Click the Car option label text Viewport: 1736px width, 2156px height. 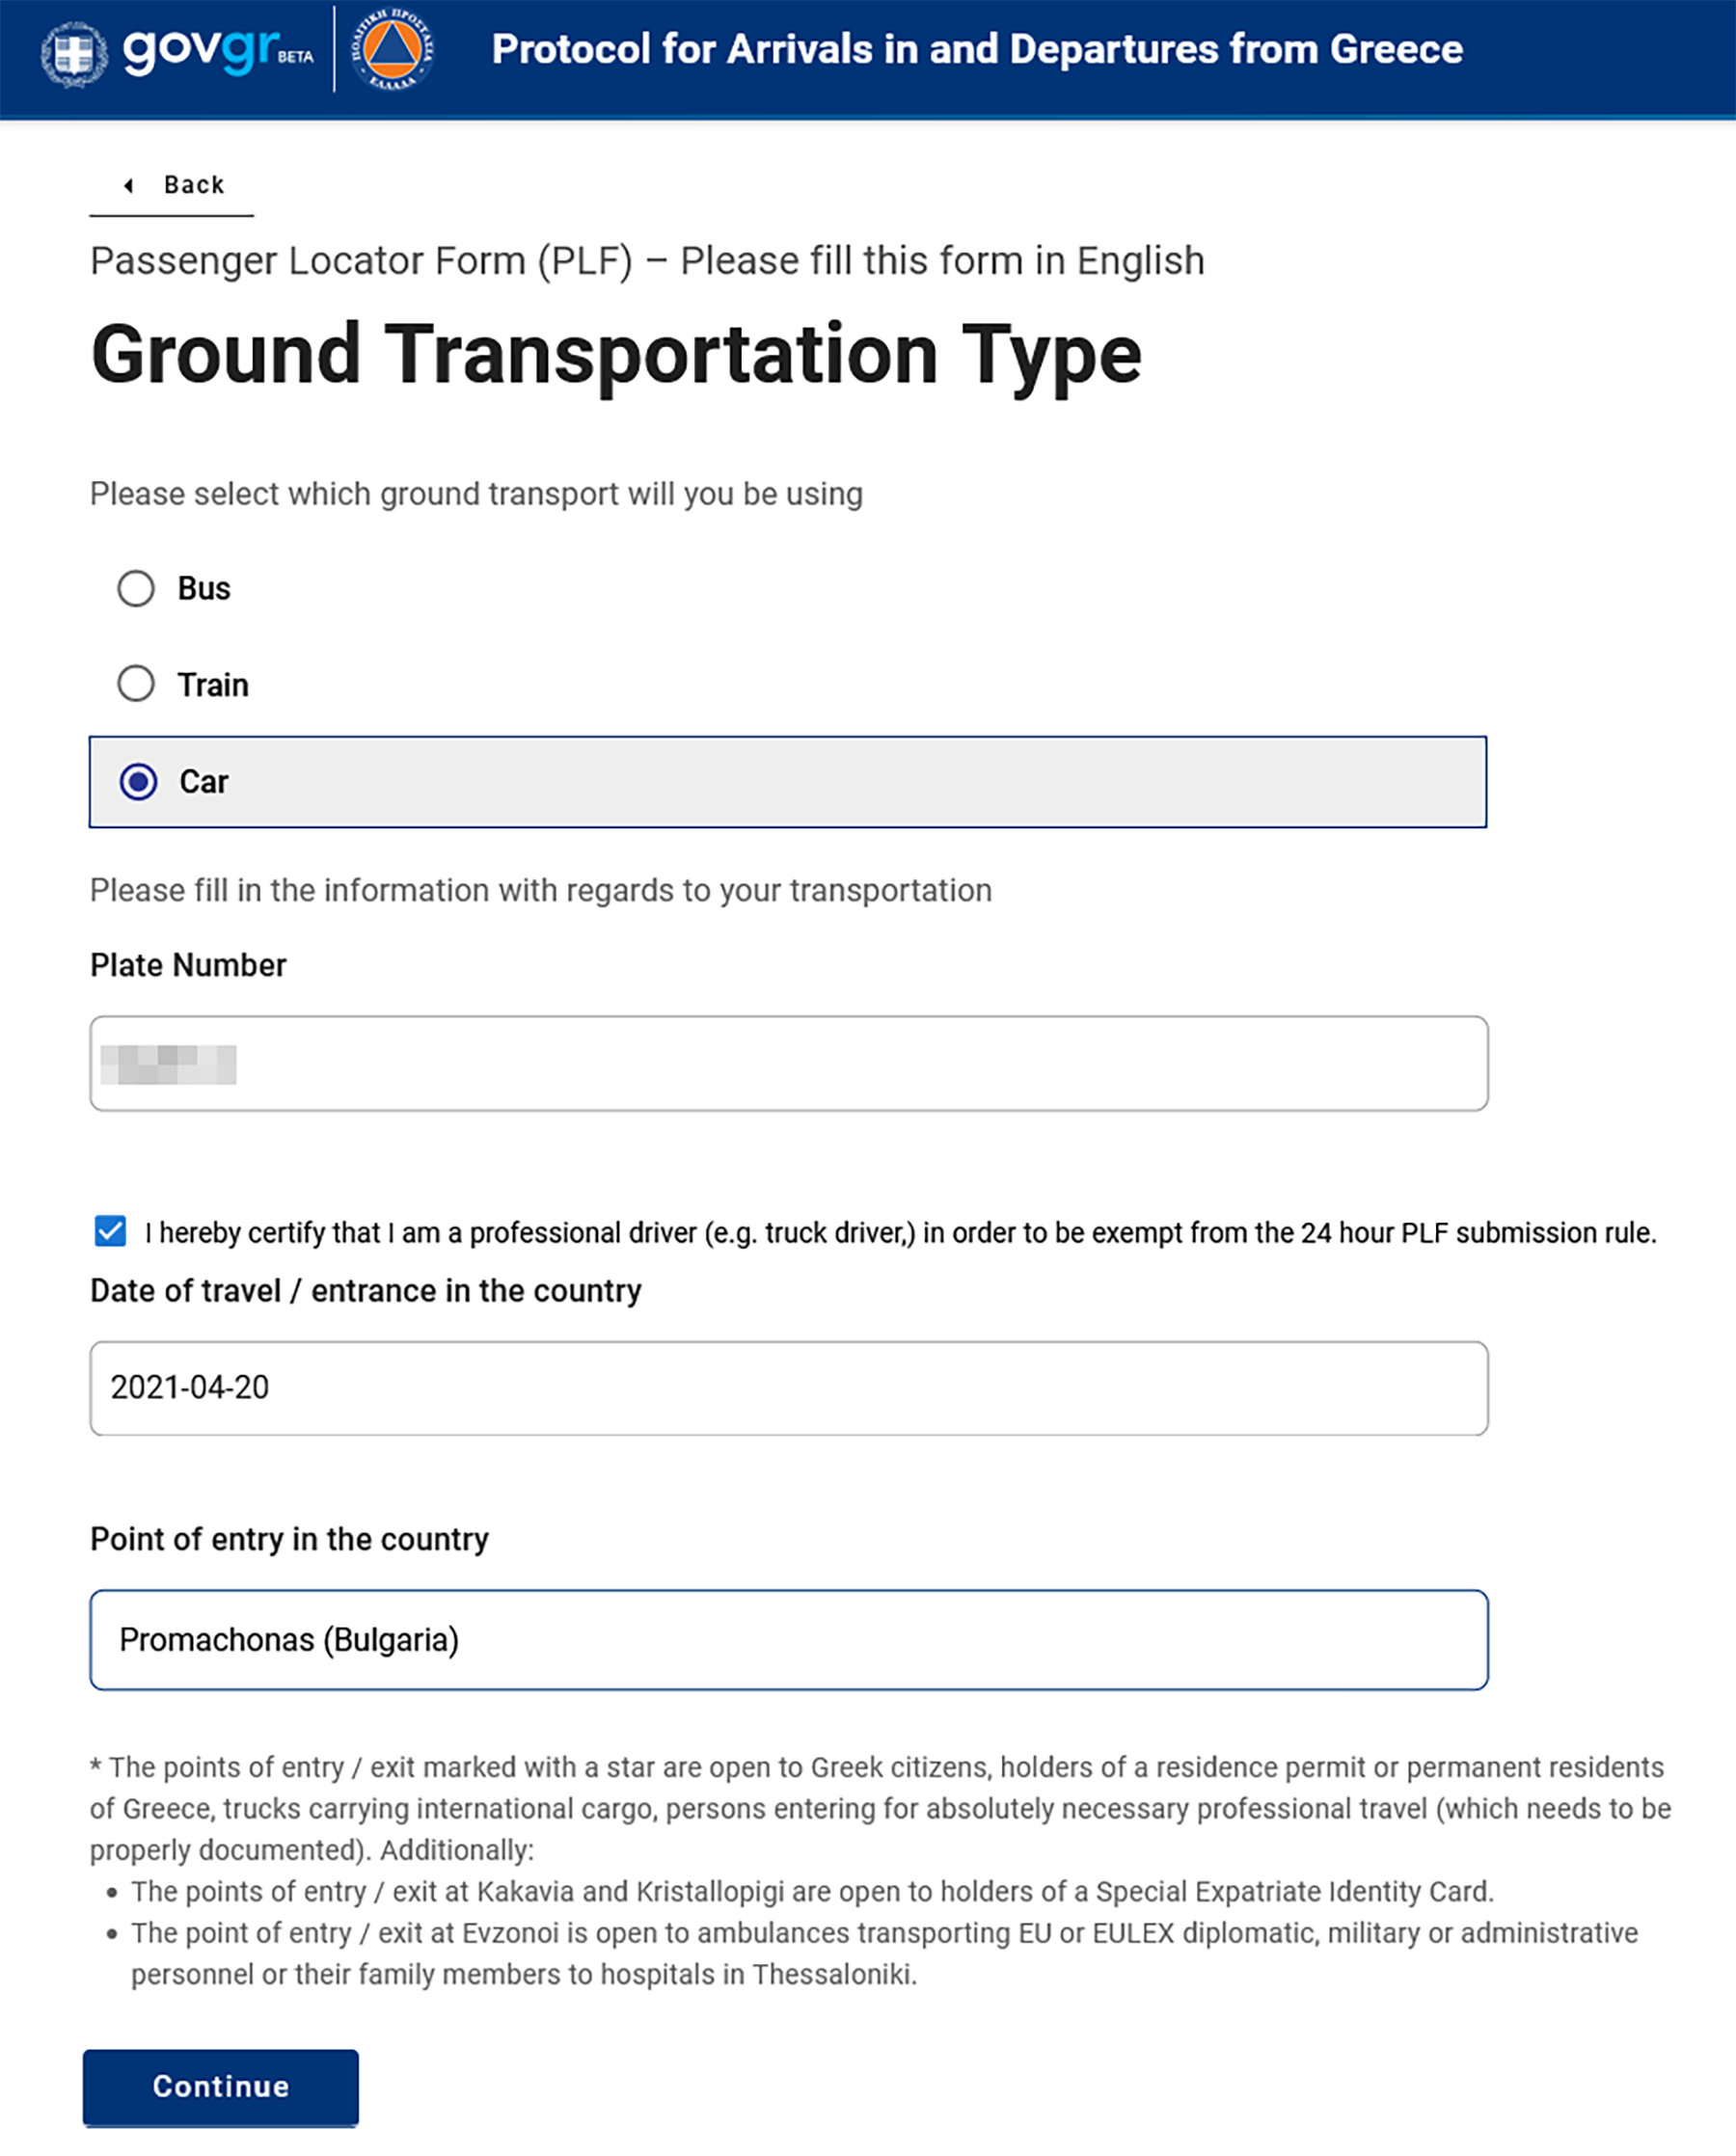click(204, 781)
